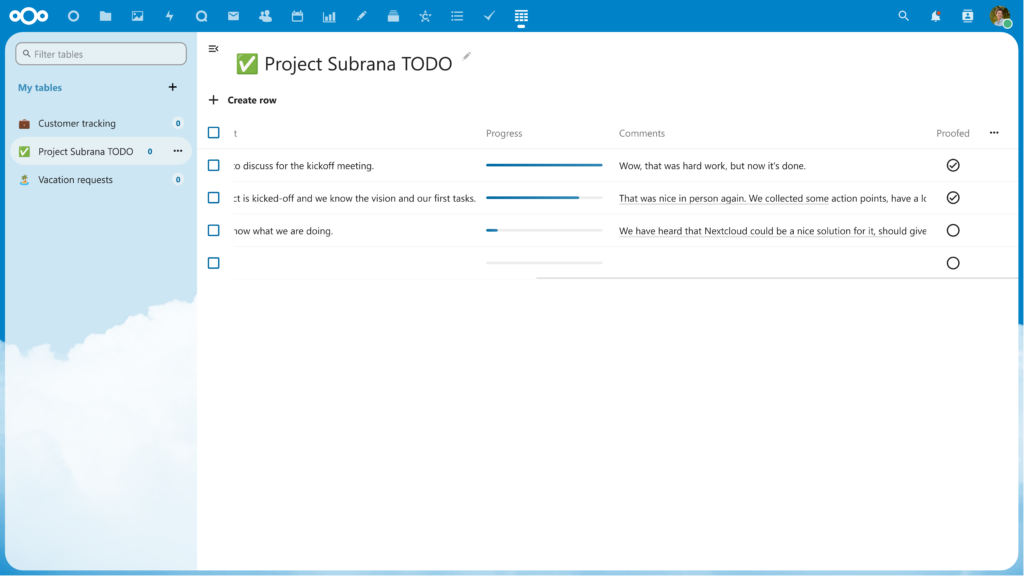Open the Photos app
Screen dimensions: 1024x576
[x=136, y=16]
